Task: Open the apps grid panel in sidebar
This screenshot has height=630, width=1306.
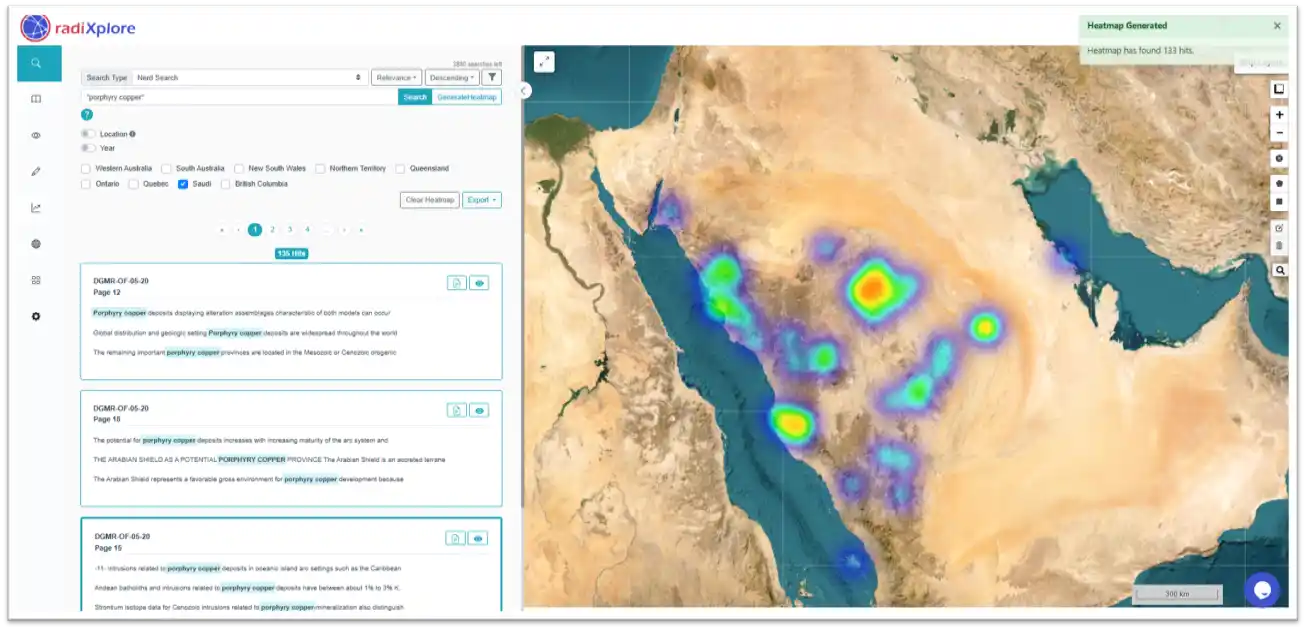Action: pos(37,280)
